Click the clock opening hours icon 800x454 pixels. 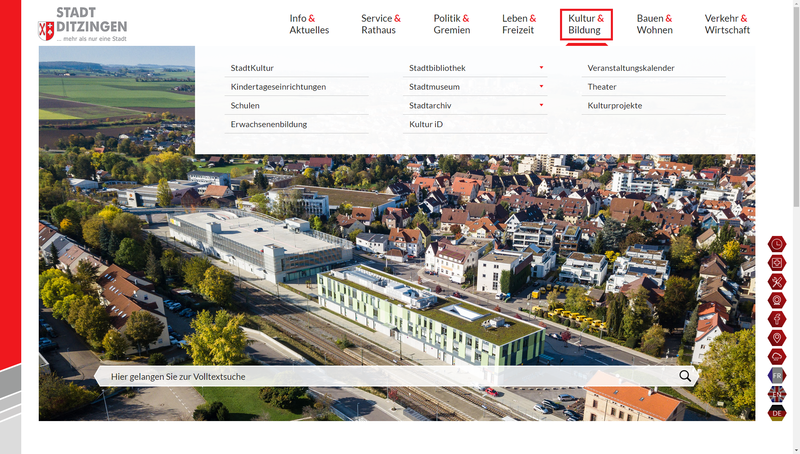point(777,244)
